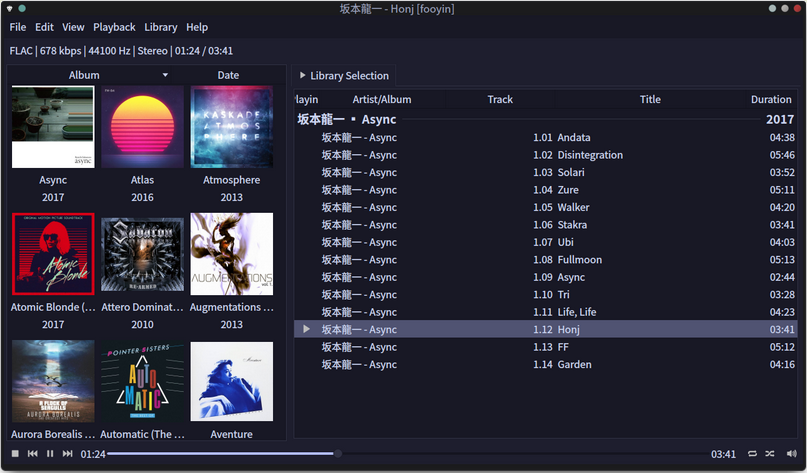Image resolution: width=807 pixels, height=473 pixels.
Task: Click the Title column header
Action: (650, 99)
